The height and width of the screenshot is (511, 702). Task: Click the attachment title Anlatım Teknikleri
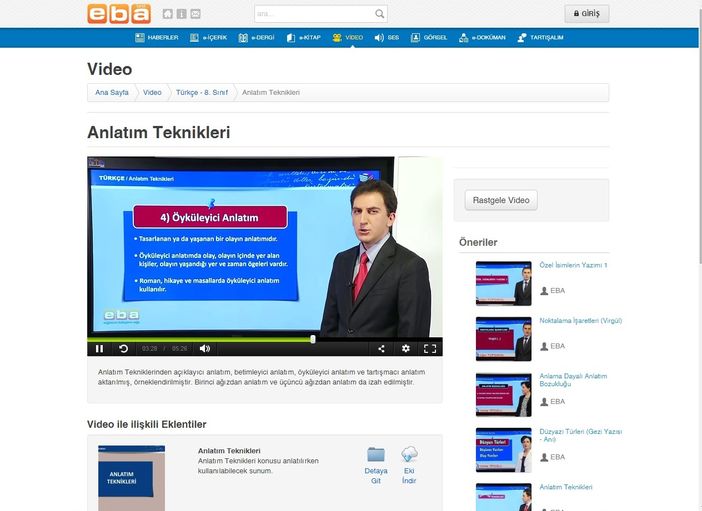coord(229,451)
